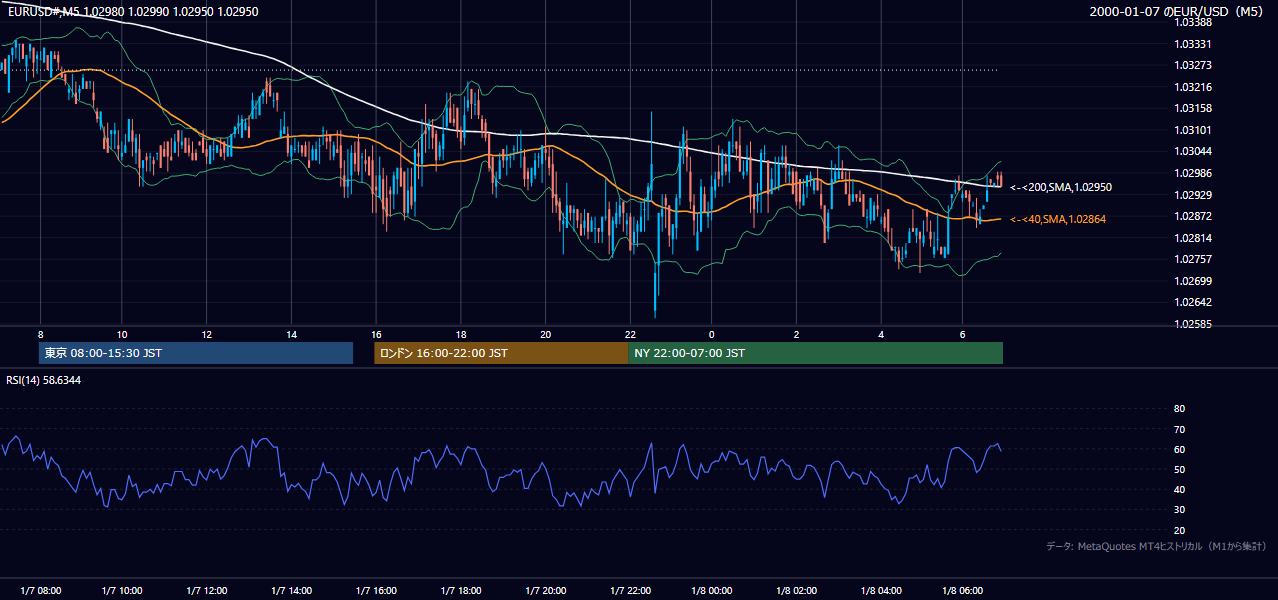Click hour marker 6 under price chart
This screenshot has height=600, width=1278.
(963, 334)
